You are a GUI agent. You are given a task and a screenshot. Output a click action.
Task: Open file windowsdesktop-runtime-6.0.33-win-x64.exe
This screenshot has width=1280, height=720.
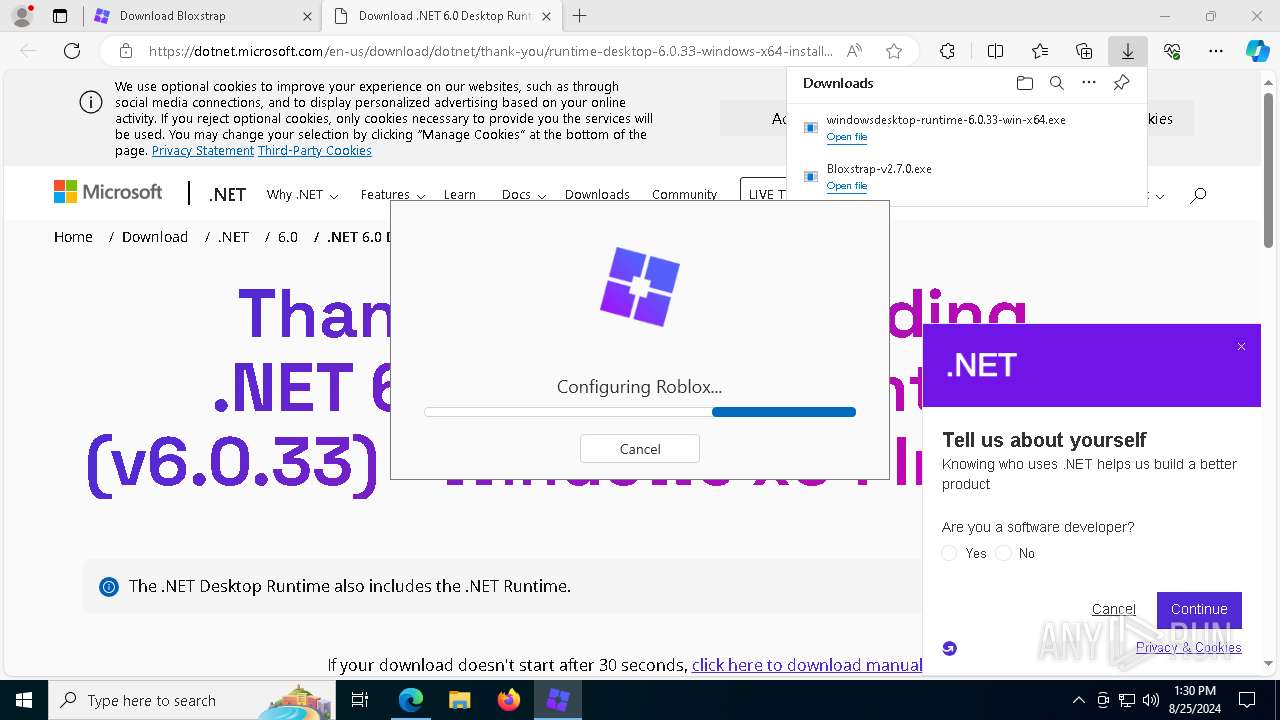(x=846, y=137)
